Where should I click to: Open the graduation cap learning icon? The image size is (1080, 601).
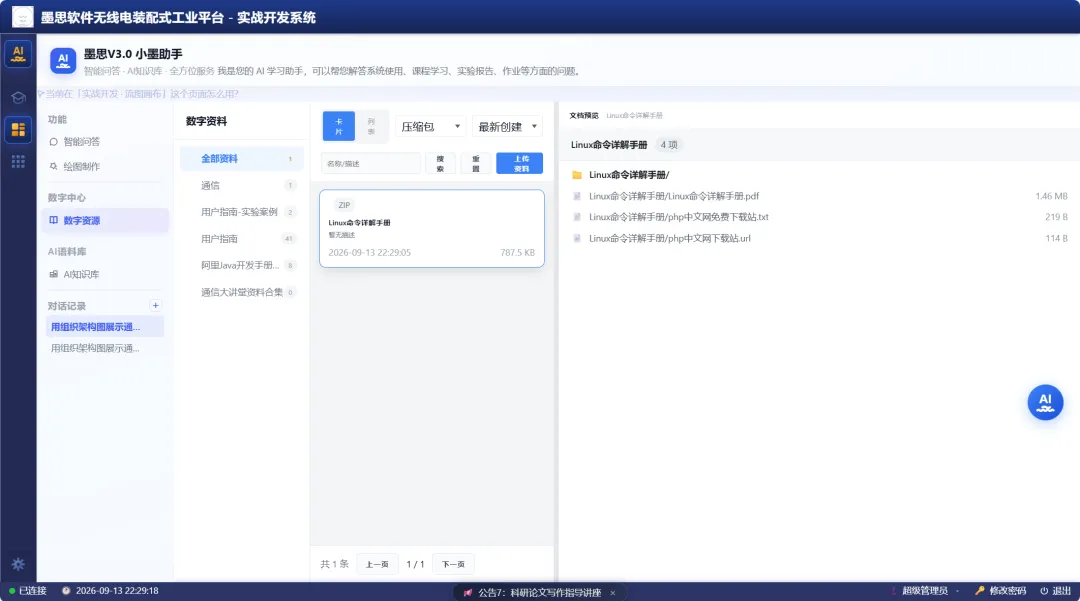[18, 97]
